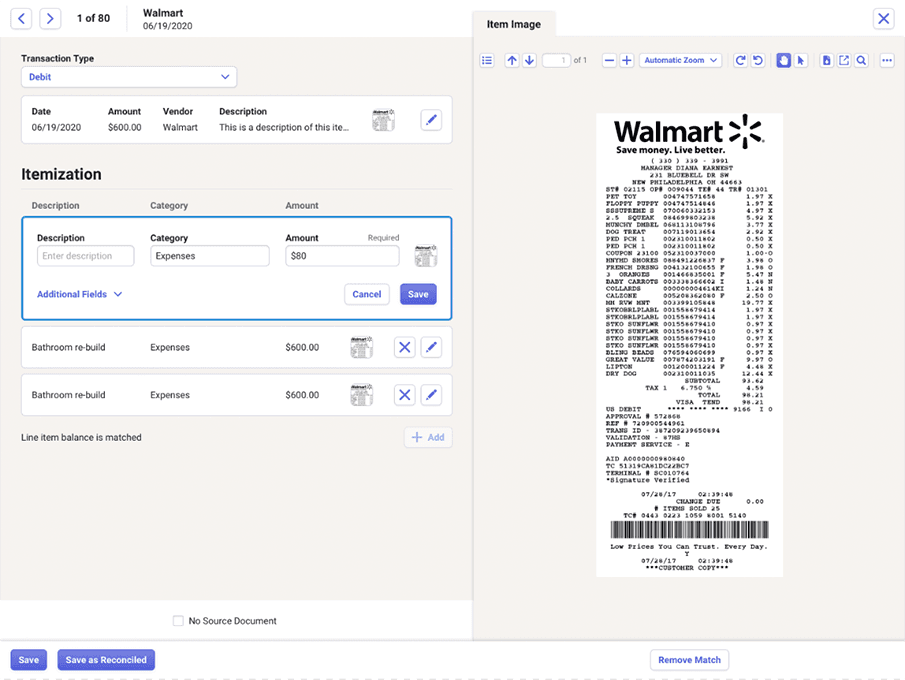Go to the next transaction arrow

[x=48, y=18]
